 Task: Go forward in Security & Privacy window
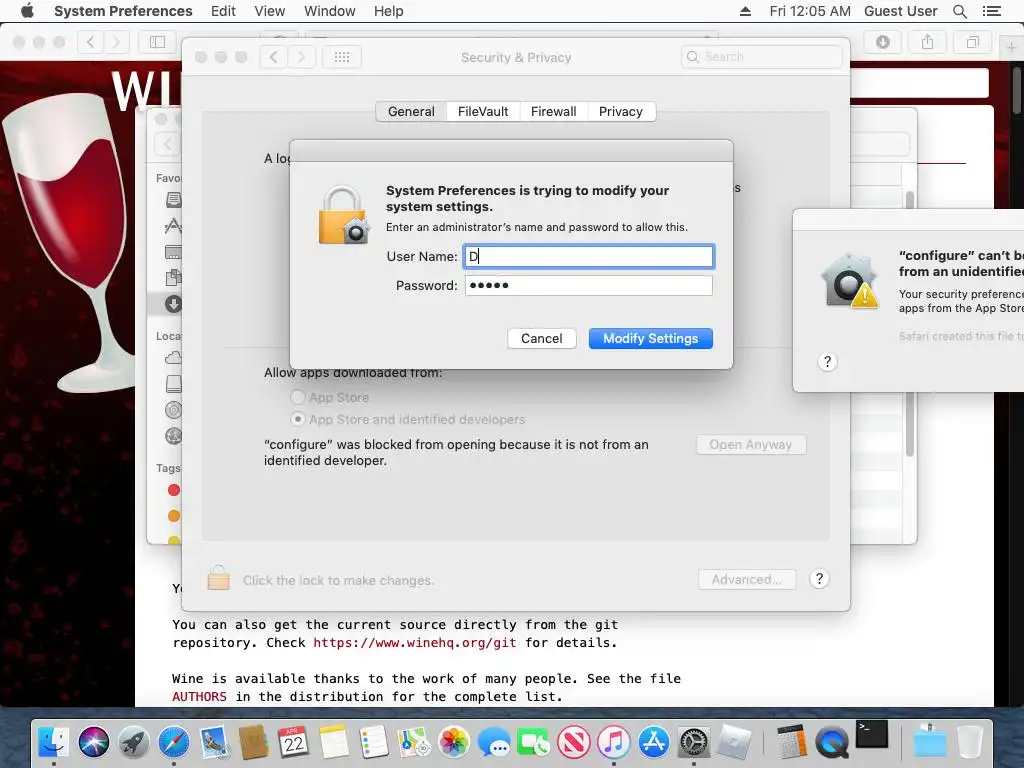click(301, 57)
